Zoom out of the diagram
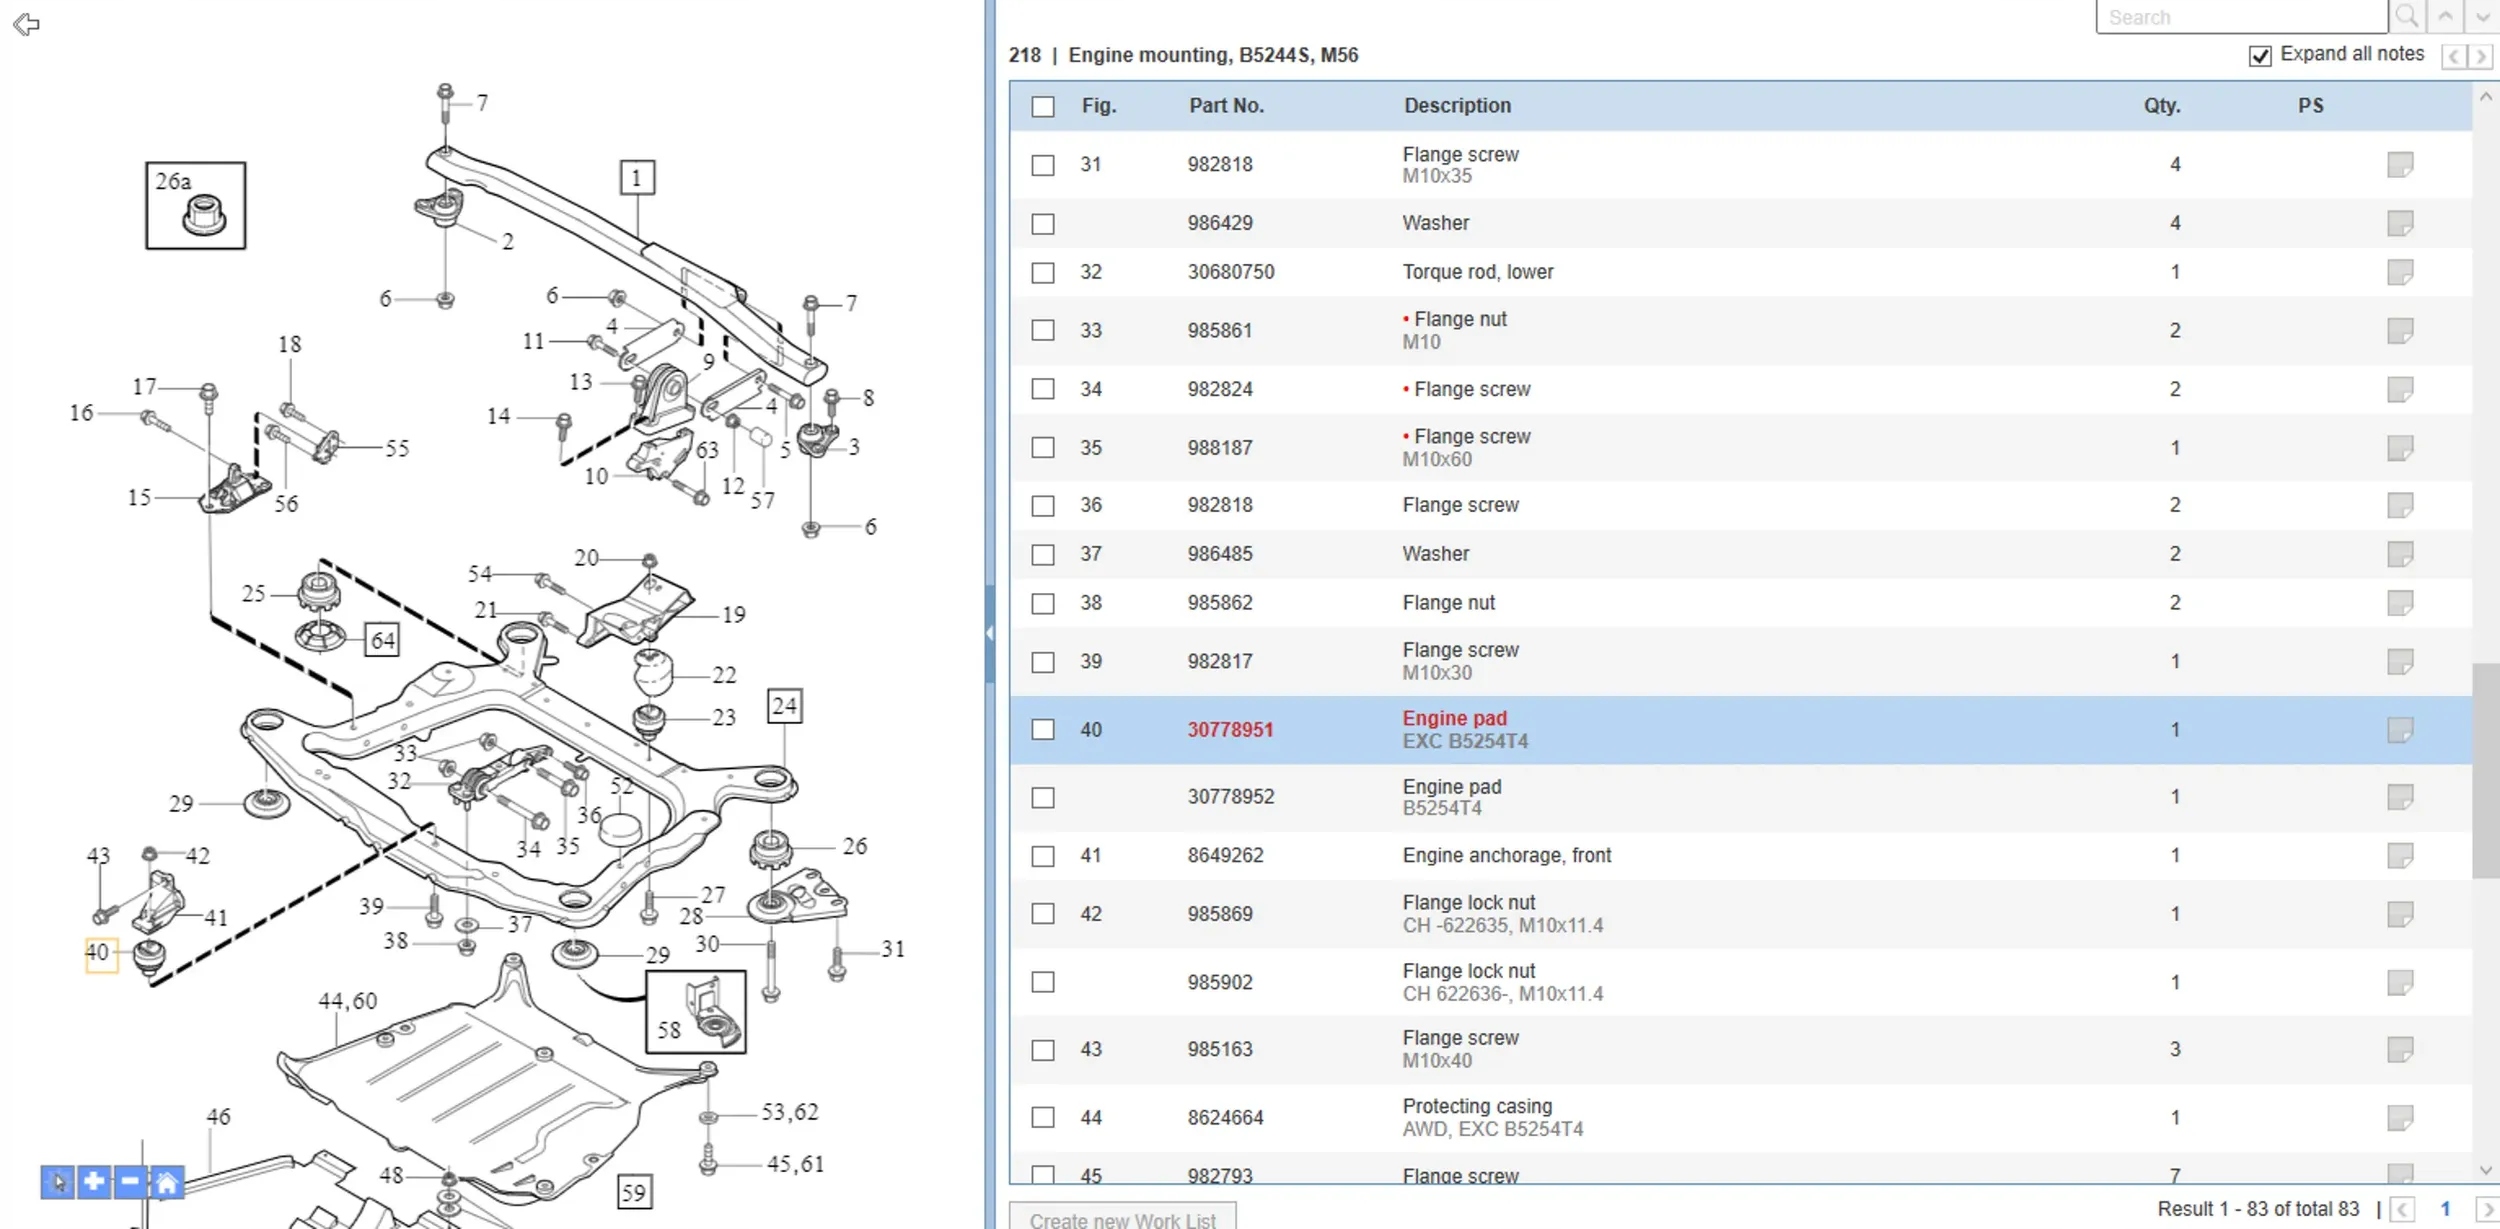 130,1182
